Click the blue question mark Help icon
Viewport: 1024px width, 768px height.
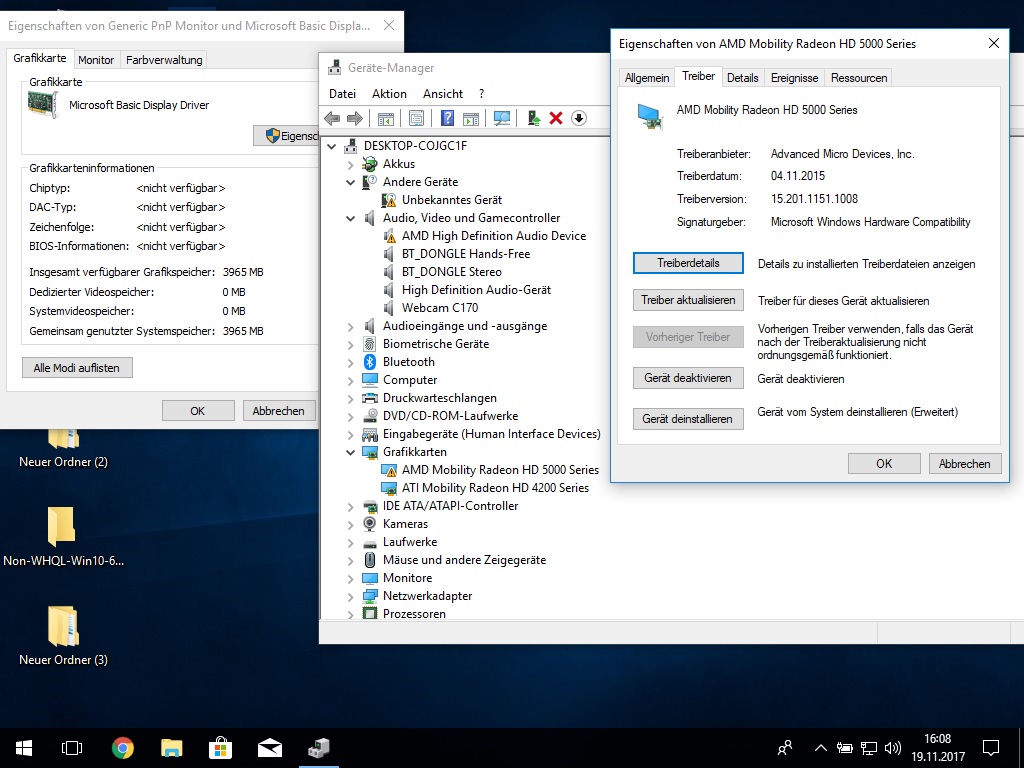click(447, 118)
